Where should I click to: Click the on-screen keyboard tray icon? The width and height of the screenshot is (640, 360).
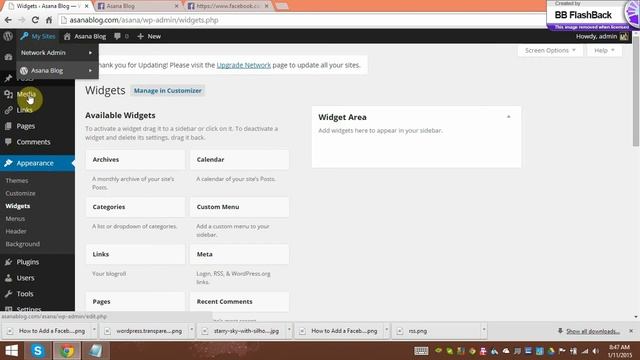click(x=421, y=351)
